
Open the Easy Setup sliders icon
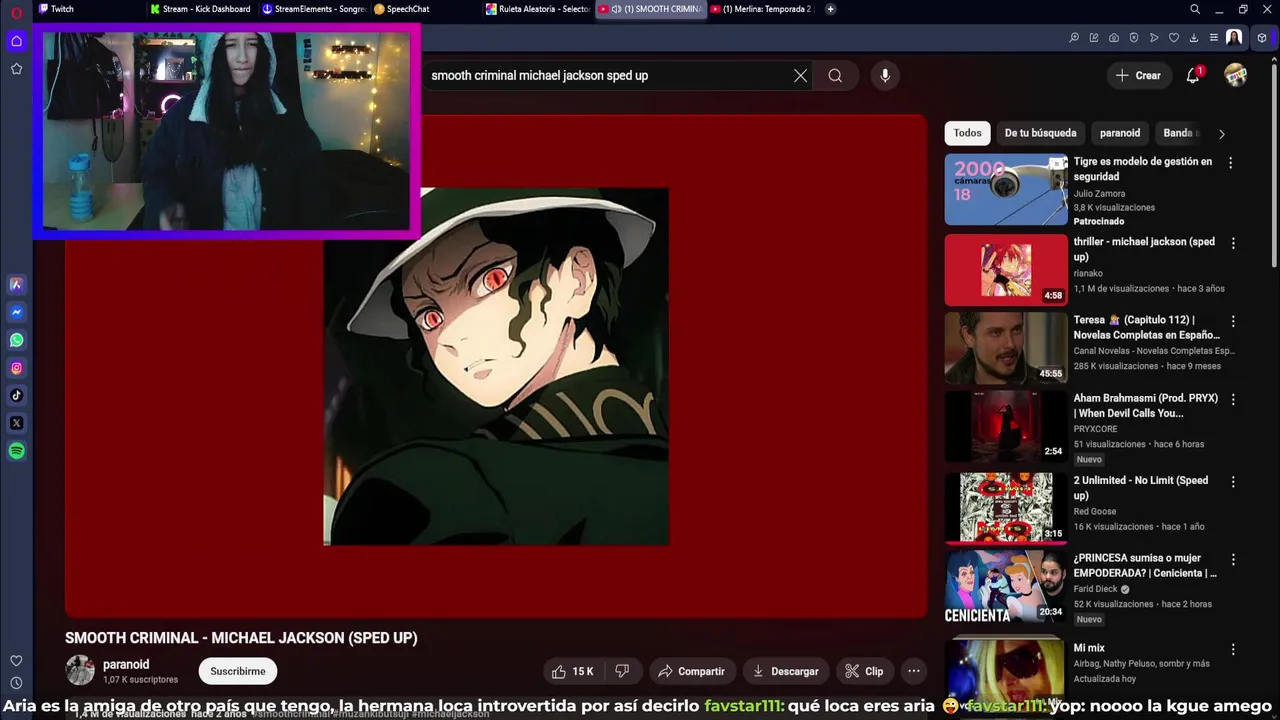click(1214, 38)
